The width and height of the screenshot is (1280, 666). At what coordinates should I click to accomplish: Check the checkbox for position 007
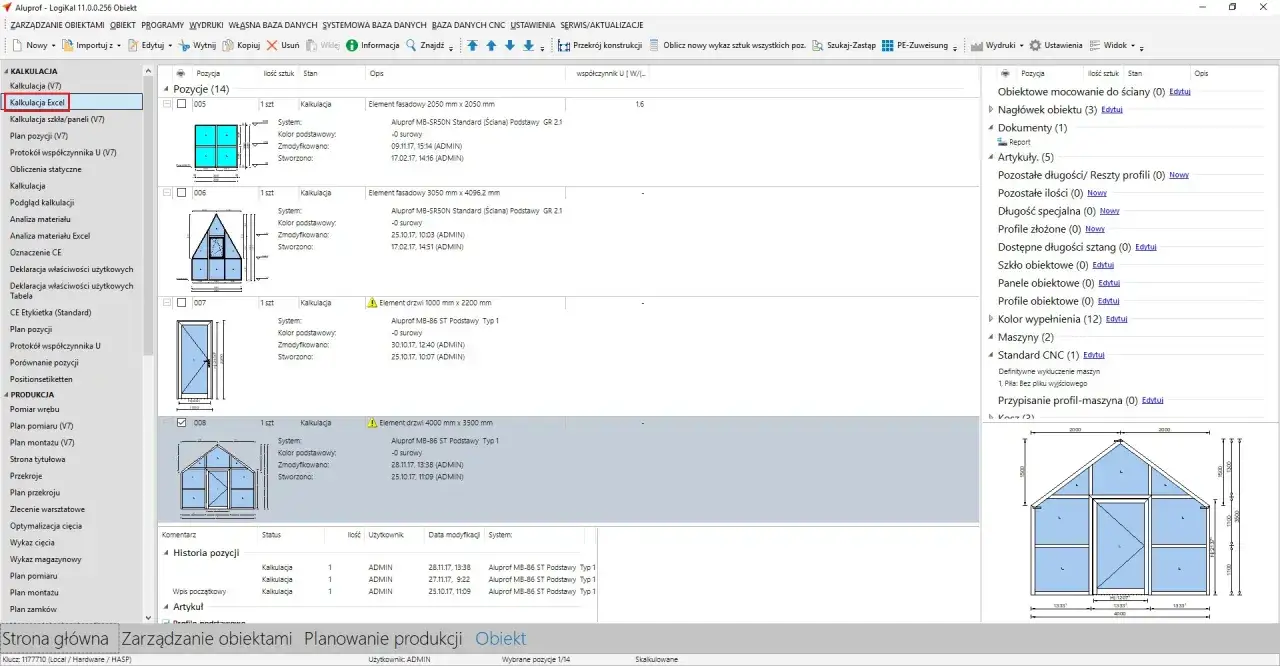181,302
